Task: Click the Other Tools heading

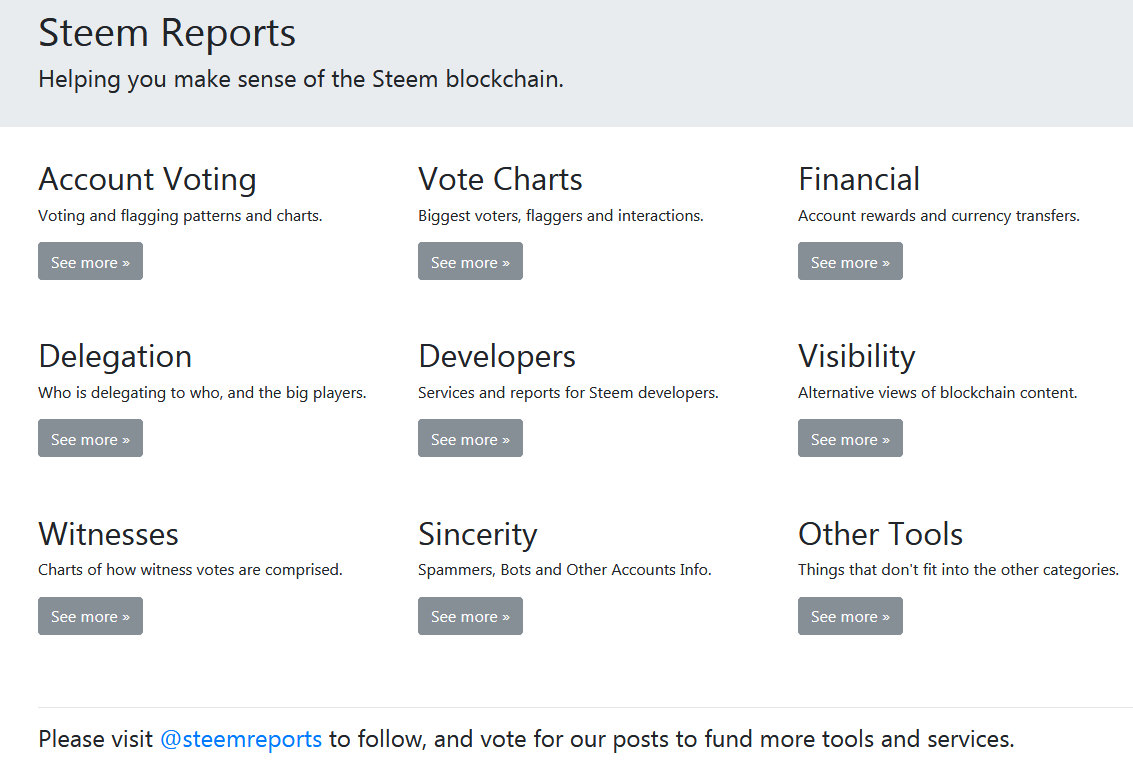Action: [x=880, y=534]
